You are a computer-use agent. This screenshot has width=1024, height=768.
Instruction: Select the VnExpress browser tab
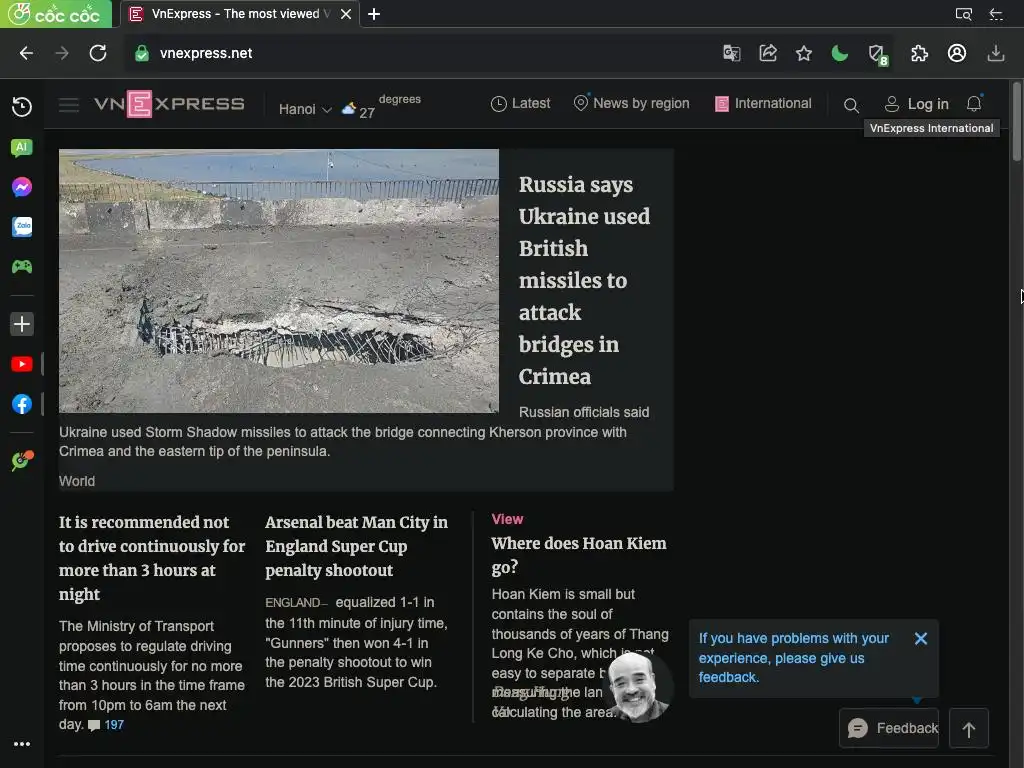242,14
